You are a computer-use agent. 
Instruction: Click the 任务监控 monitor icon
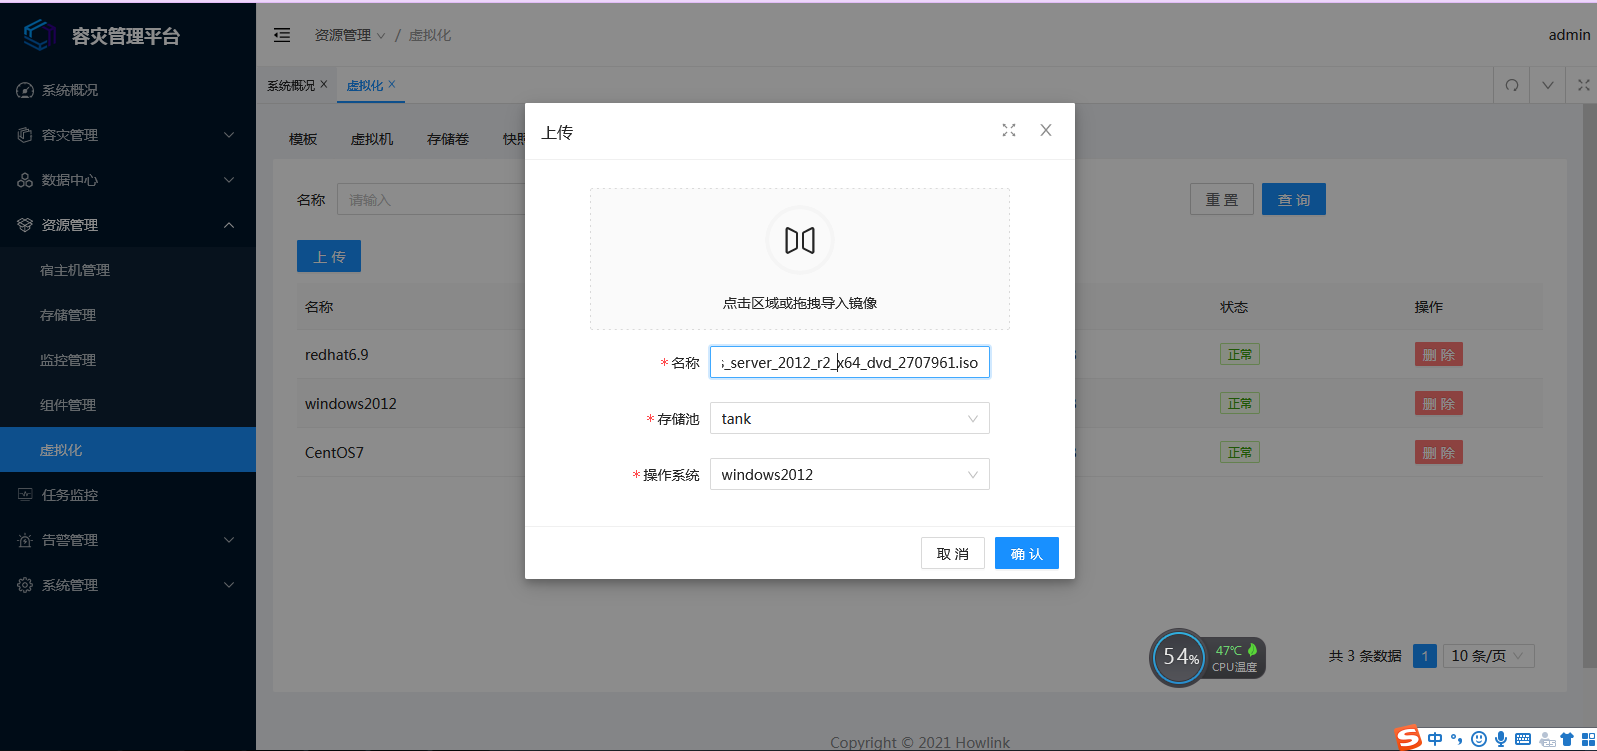25,495
